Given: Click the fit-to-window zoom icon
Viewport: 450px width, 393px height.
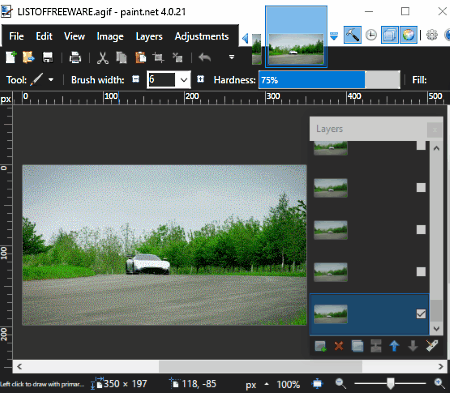Looking at the screenshot, I should pos(317,384).
